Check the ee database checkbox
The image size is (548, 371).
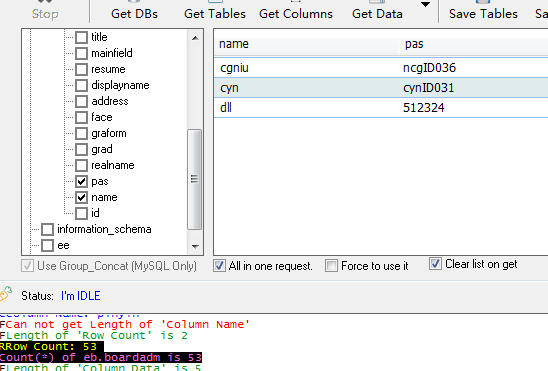(x=48, y=246)
